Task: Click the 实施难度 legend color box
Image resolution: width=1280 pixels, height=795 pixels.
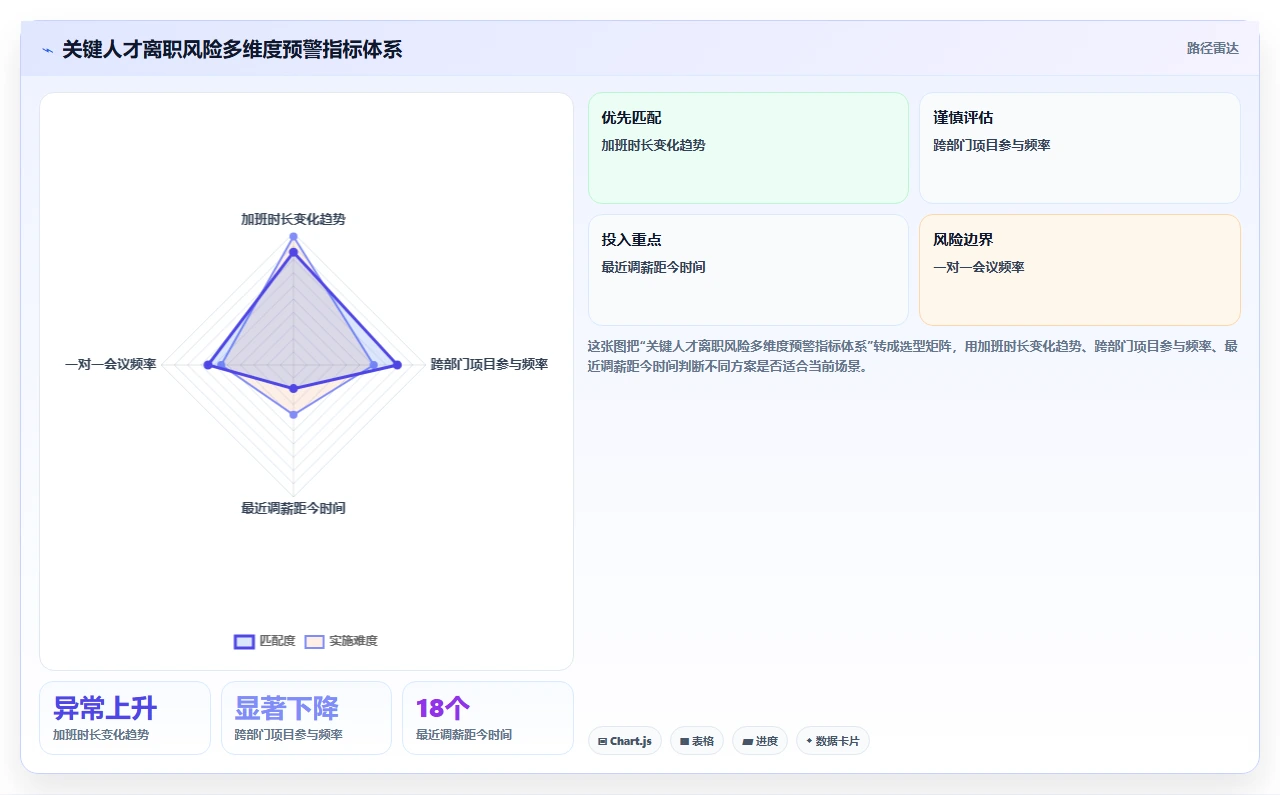Action: click(315, 641)
